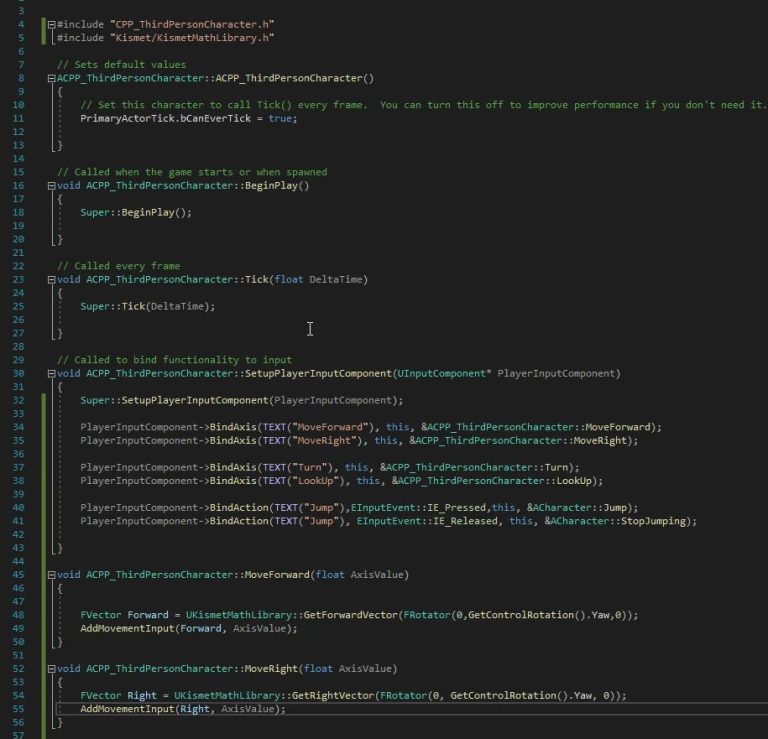
Task: Click "Kismet/KismetMathLibrary.h" include string
Action: pos(192,38)
